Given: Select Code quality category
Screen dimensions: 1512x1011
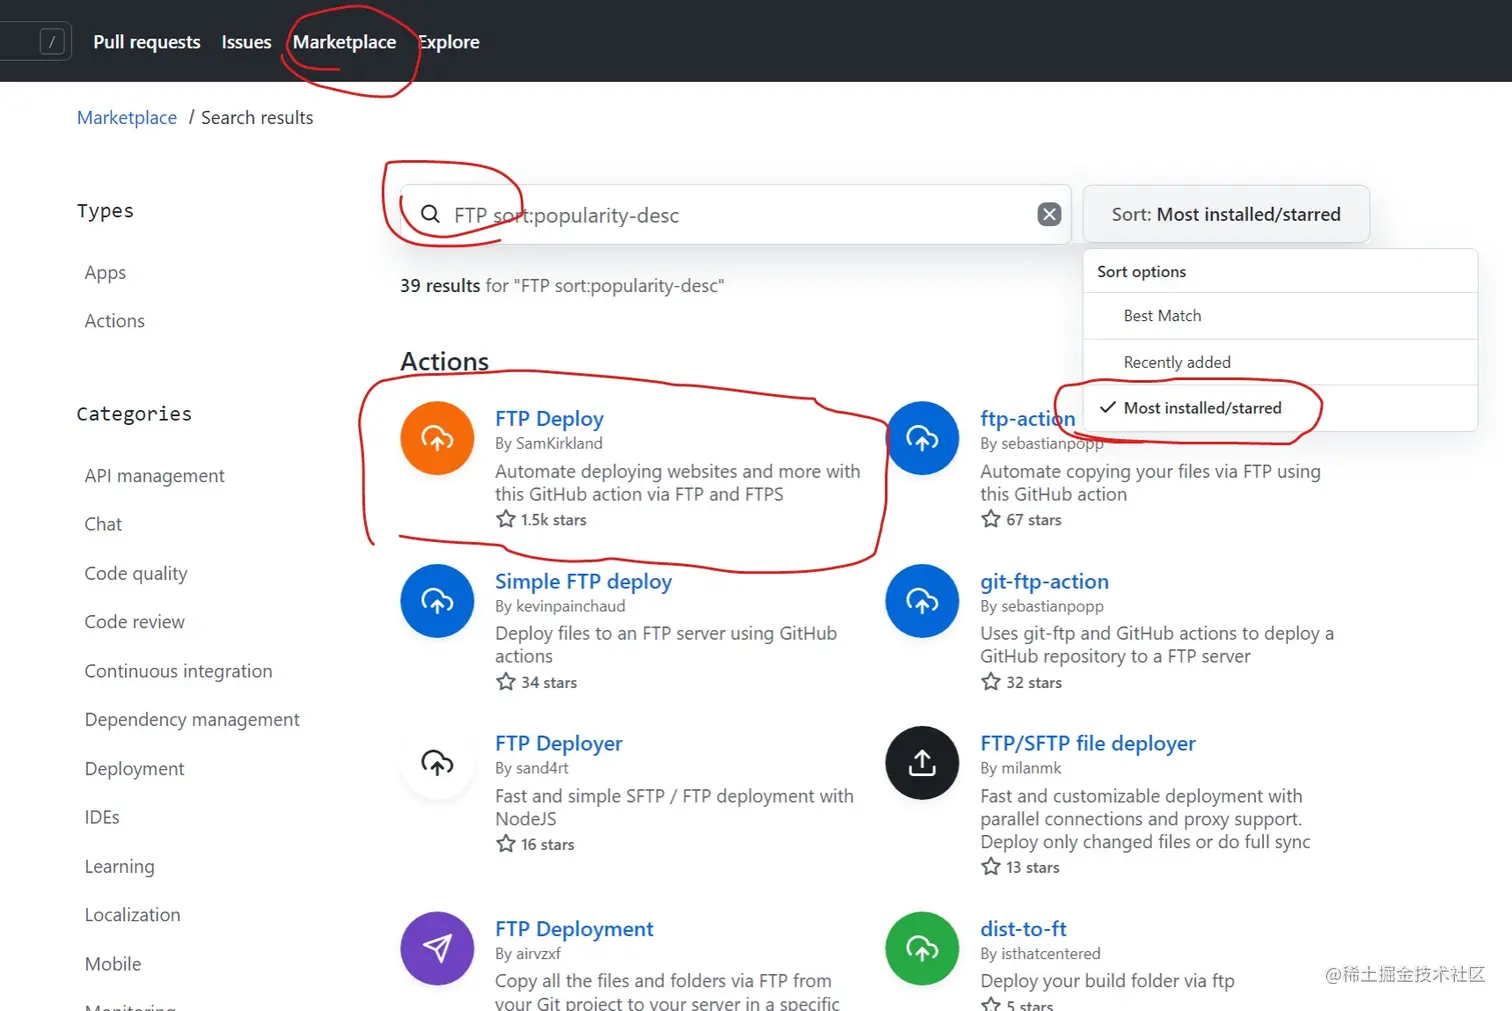Looking at the screenshot, I should (136, 573).
